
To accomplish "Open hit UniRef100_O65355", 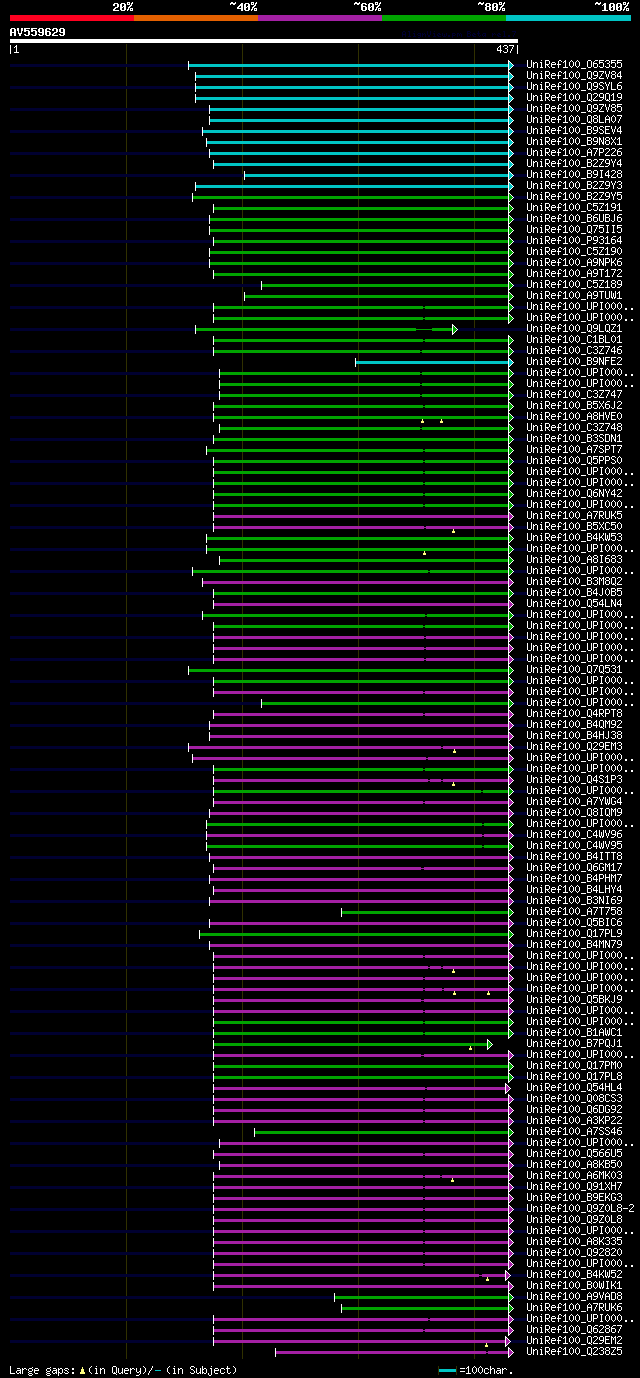I will click(574, 65).
